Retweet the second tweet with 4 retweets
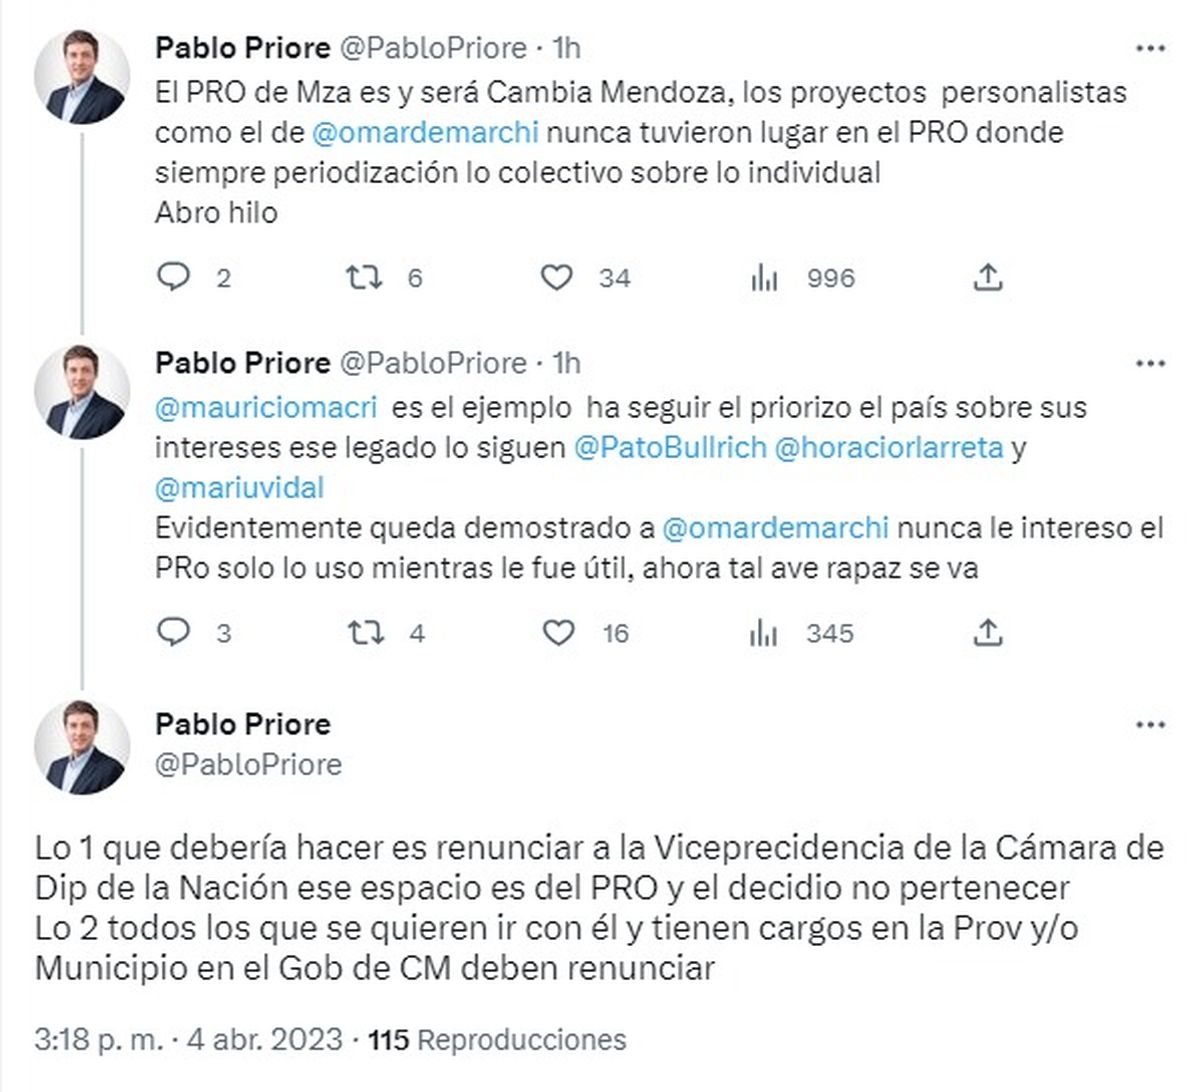 (364, 632)
